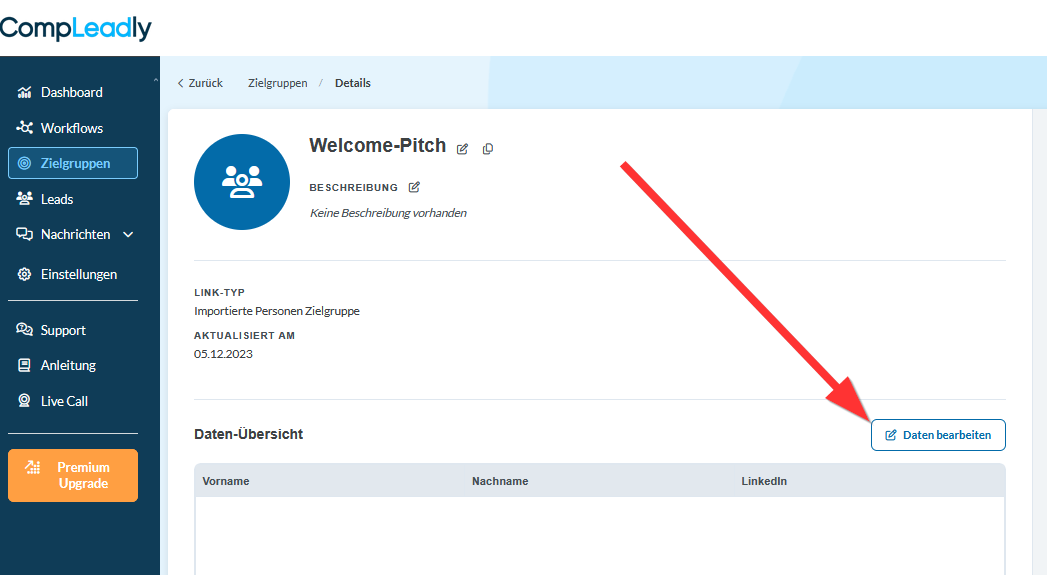This screenshot has width=1047, height=575.
Task: Click the Vorname column header
Action: (x=226, y=481)
